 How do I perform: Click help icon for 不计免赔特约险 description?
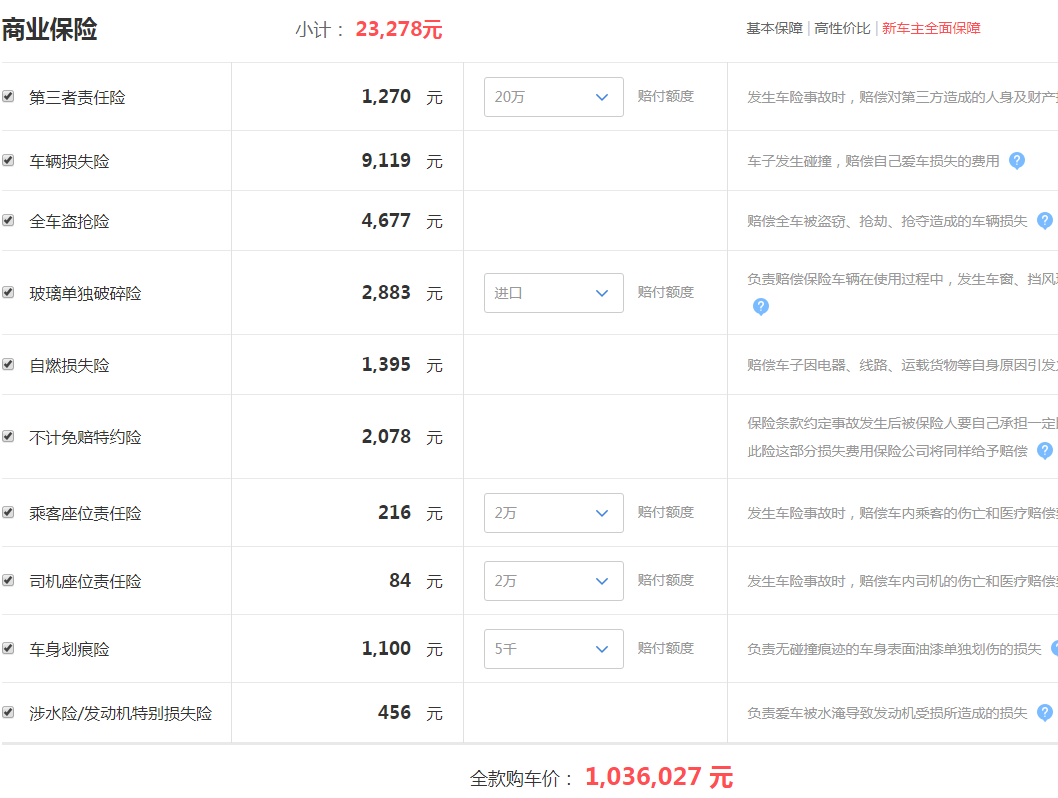tap(1045, 451)
